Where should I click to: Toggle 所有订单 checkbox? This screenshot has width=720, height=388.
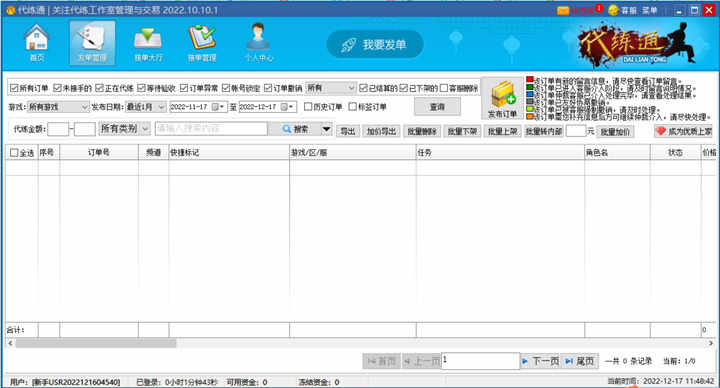click(x=14, y=88)
